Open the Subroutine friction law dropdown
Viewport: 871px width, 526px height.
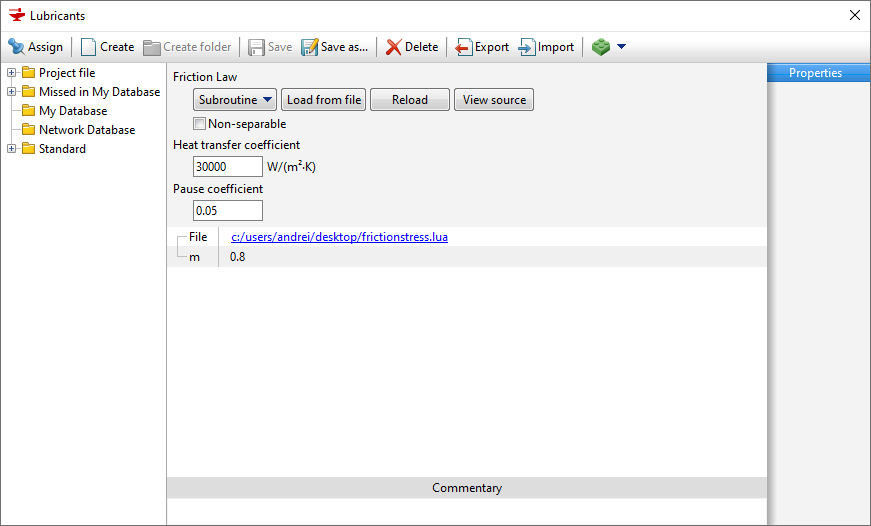pos(235,100)
